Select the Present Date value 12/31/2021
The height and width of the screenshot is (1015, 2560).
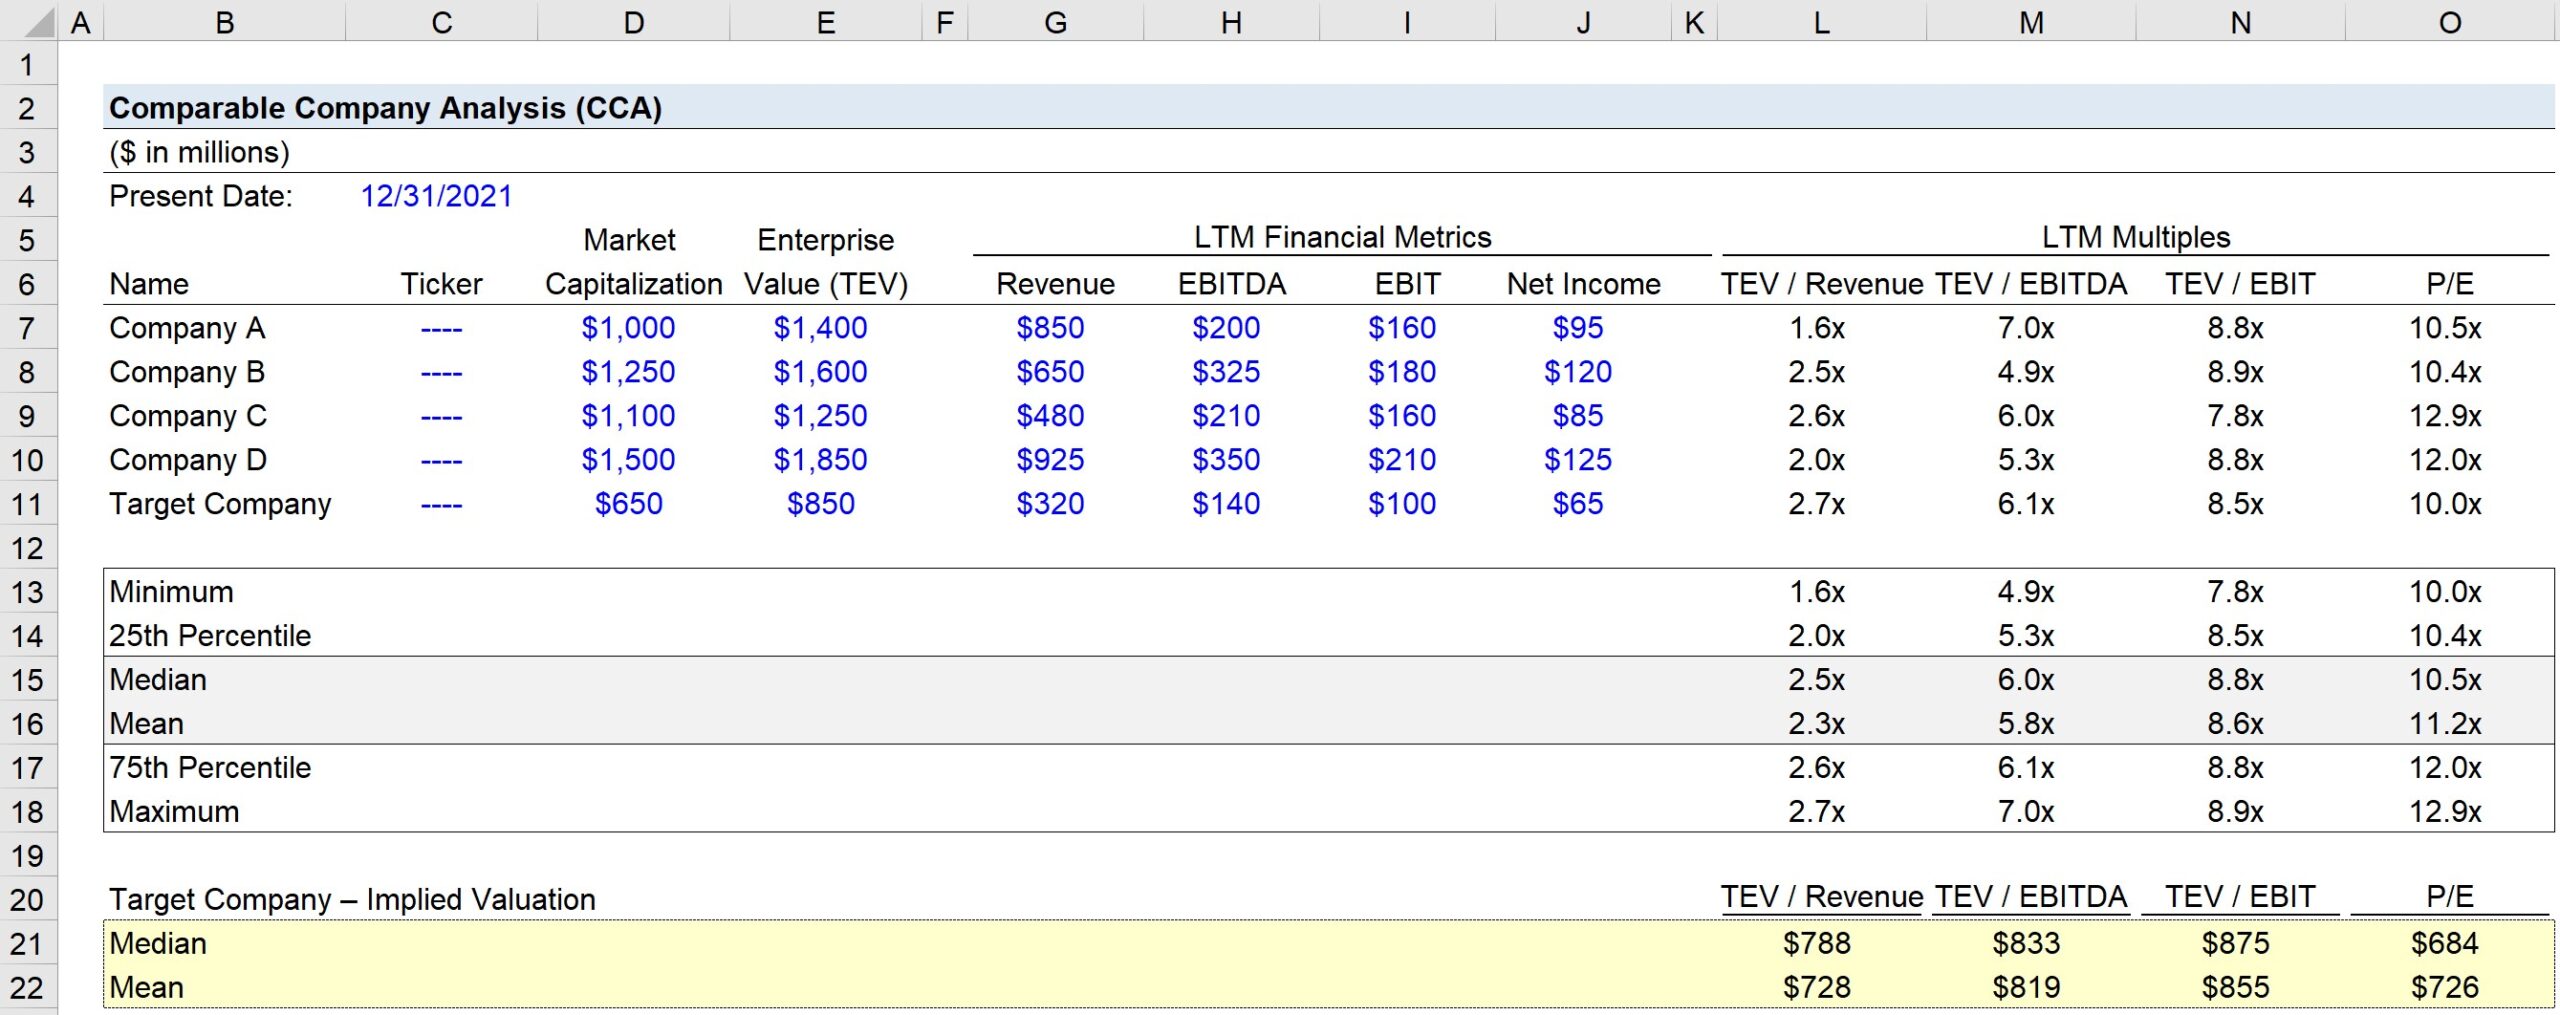[x=436, y=196]
